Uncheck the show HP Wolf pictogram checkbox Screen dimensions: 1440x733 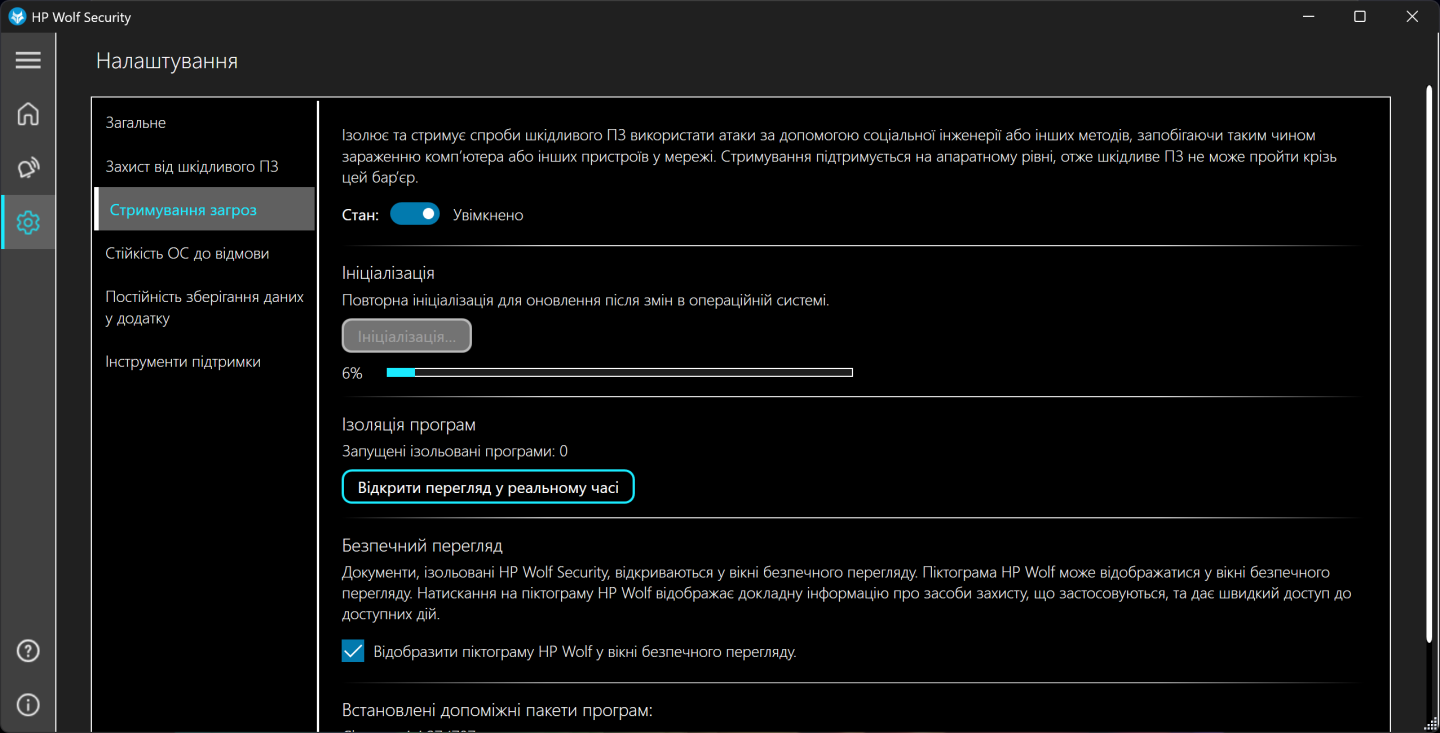[353, 652]
